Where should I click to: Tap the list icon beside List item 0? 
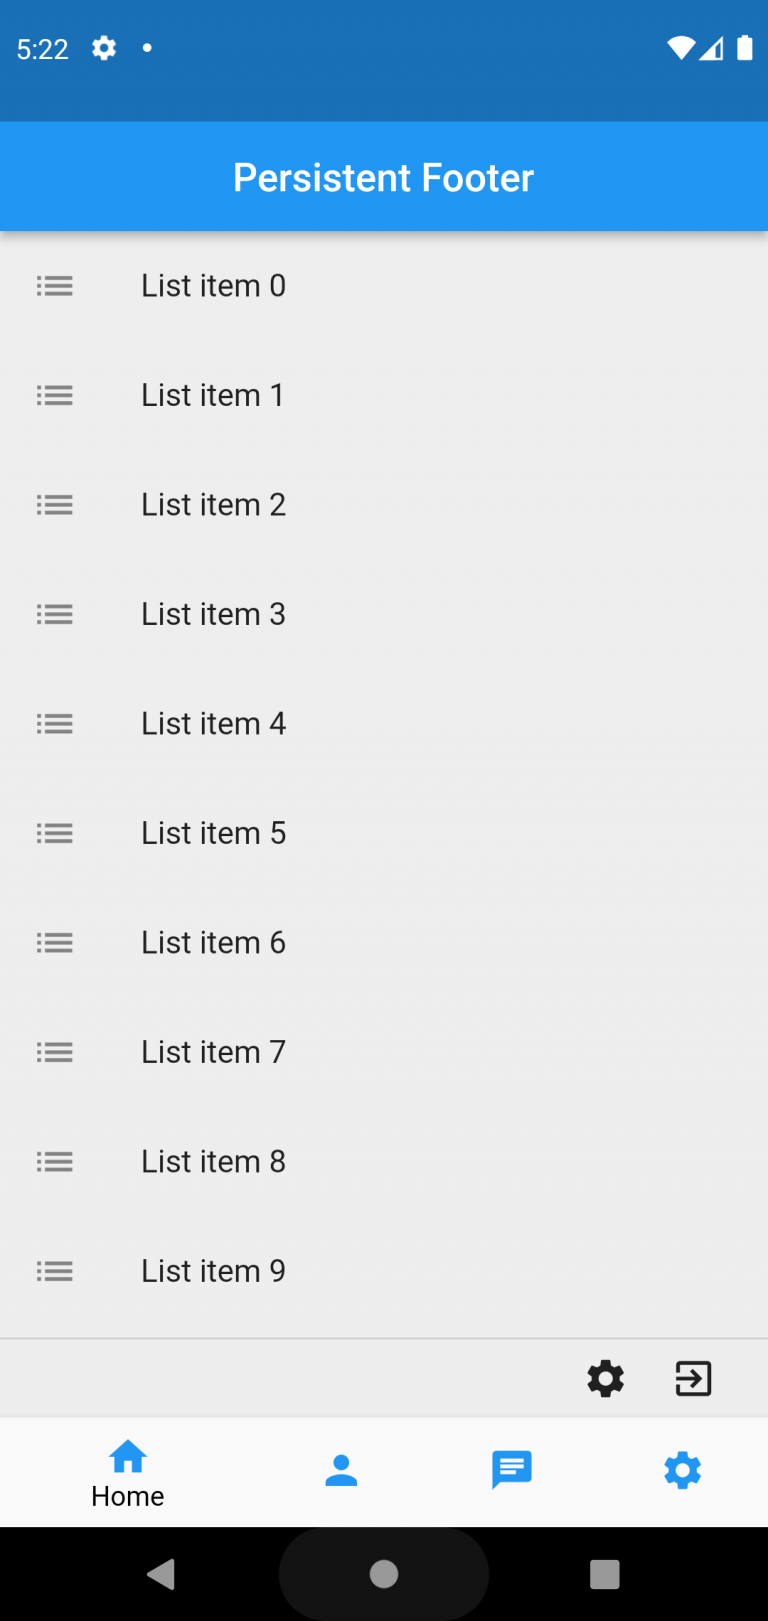pyautogui.click(x=55, y=286)
